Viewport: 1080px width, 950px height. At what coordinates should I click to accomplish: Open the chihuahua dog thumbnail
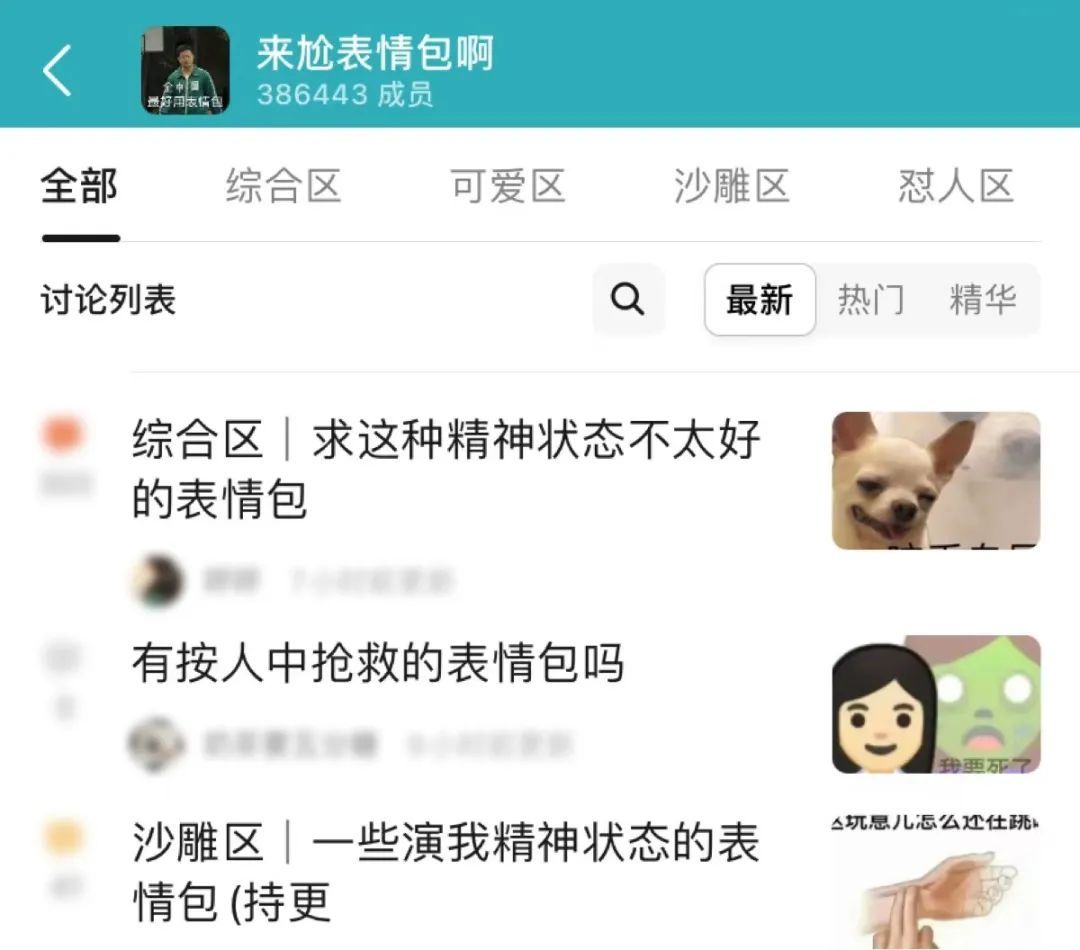click(936, 480)
